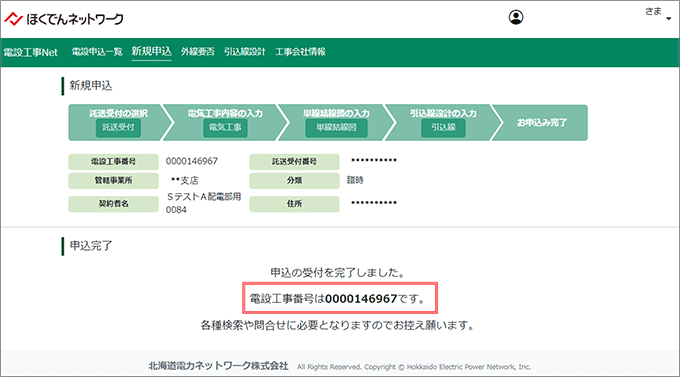Select the 単線結線図の入力 step heading
This screenshot has height=377, width=680.
tap(336, 113)
